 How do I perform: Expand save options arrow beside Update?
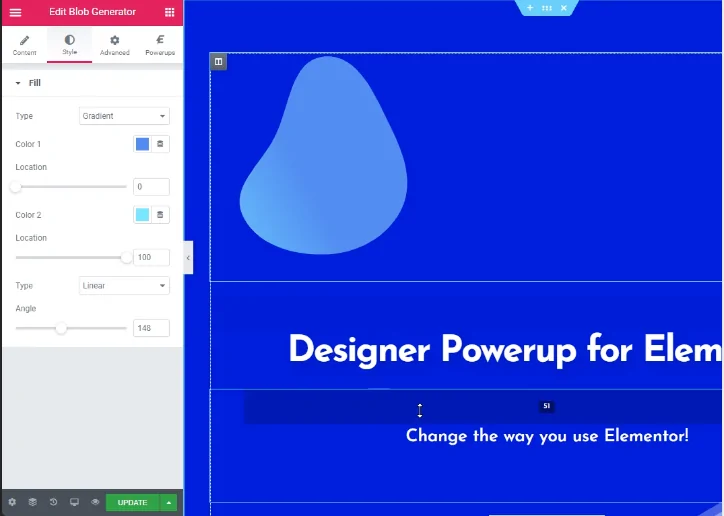pyautogui.click(x=170, y=502)
